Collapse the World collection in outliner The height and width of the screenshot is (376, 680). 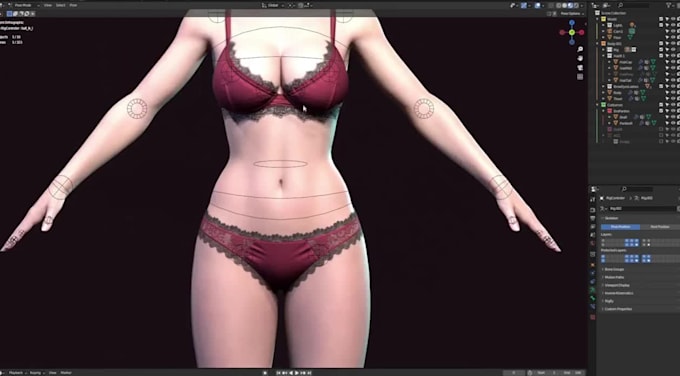point(597,19)
